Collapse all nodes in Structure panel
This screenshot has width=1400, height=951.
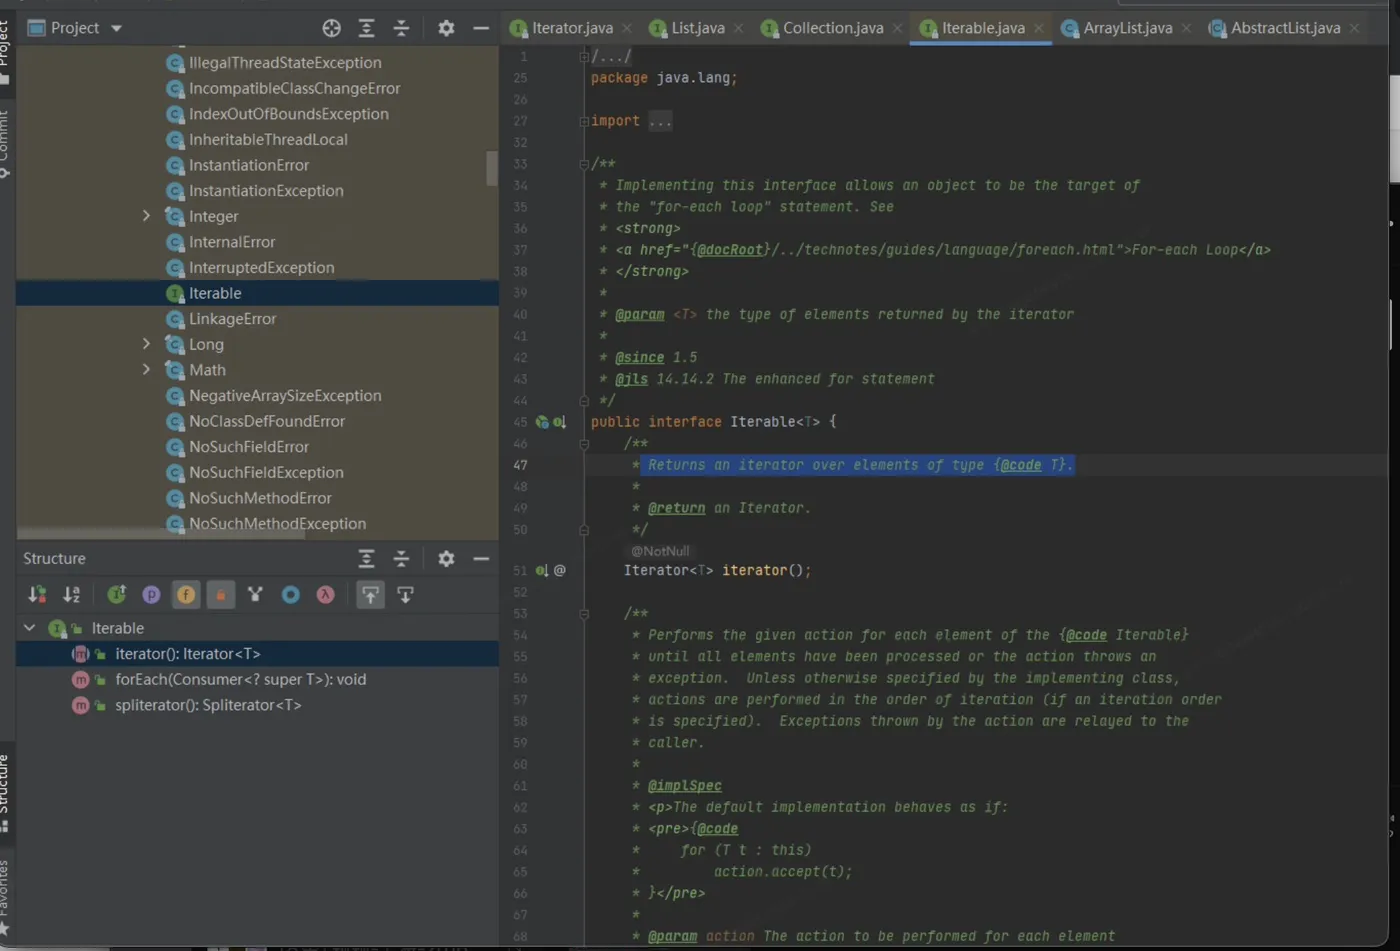[x=401, y=559]
